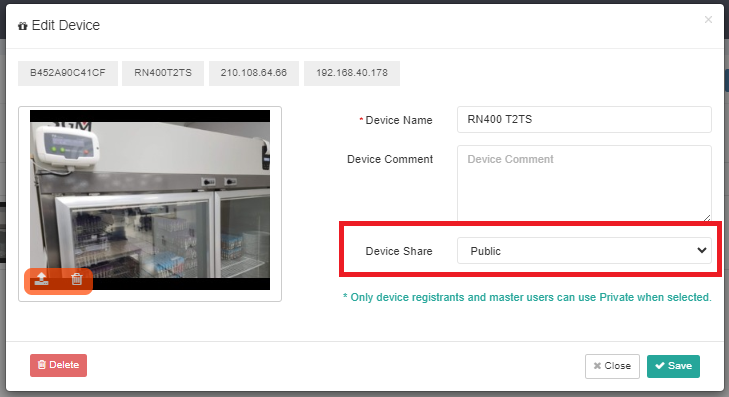The image size is (729, 397).
Task: Click the red Delete button
Action: coord(59,365)
